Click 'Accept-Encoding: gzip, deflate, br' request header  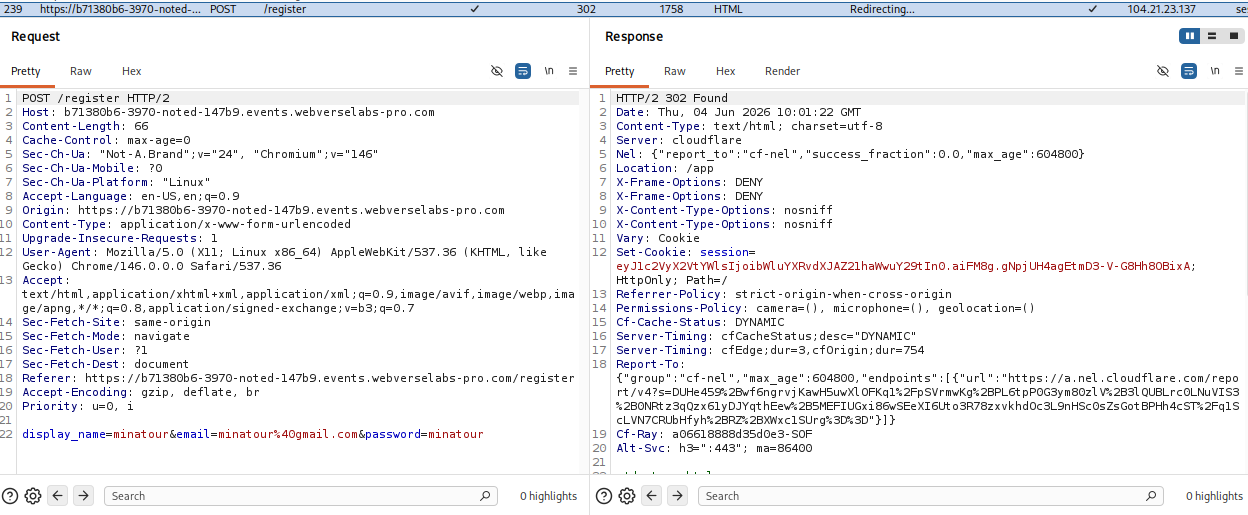point(141,392)
